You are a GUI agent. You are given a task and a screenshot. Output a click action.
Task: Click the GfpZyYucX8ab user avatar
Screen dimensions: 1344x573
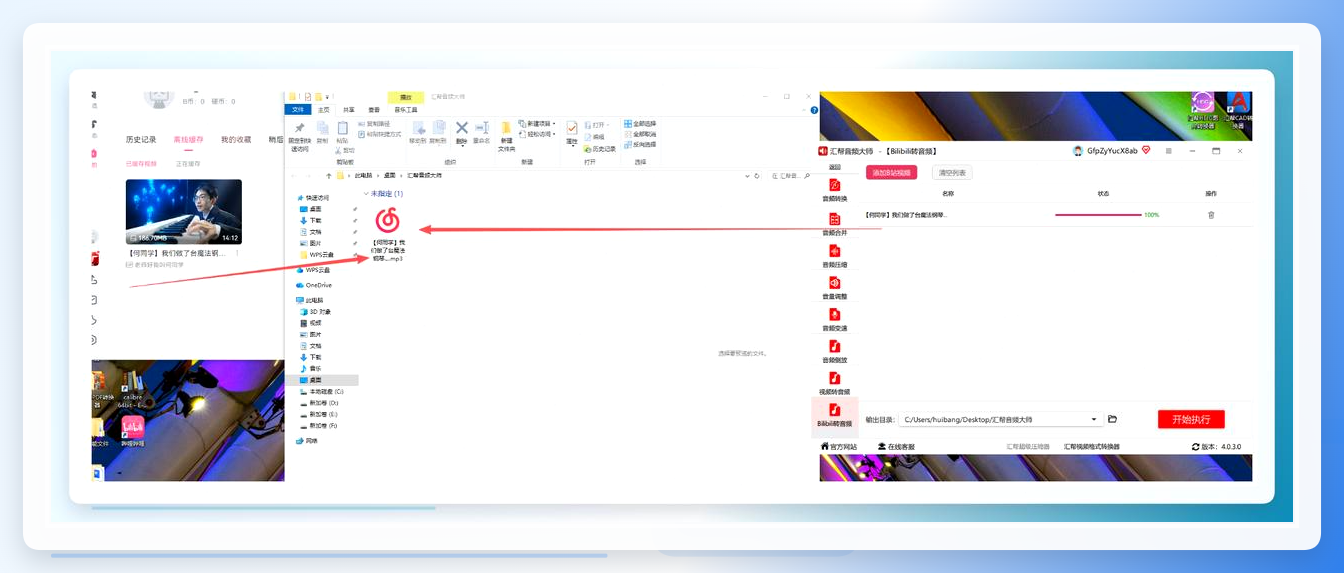[1078, 151]
